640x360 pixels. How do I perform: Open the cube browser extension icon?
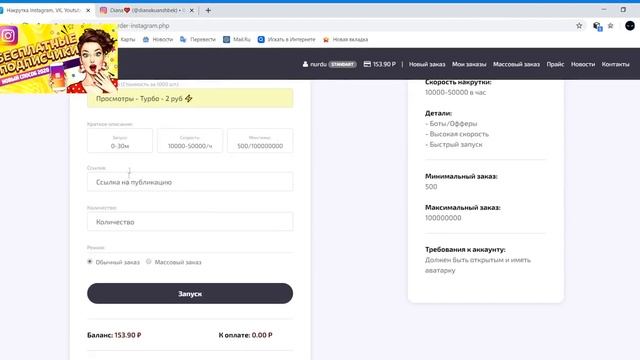click(597, 26)
